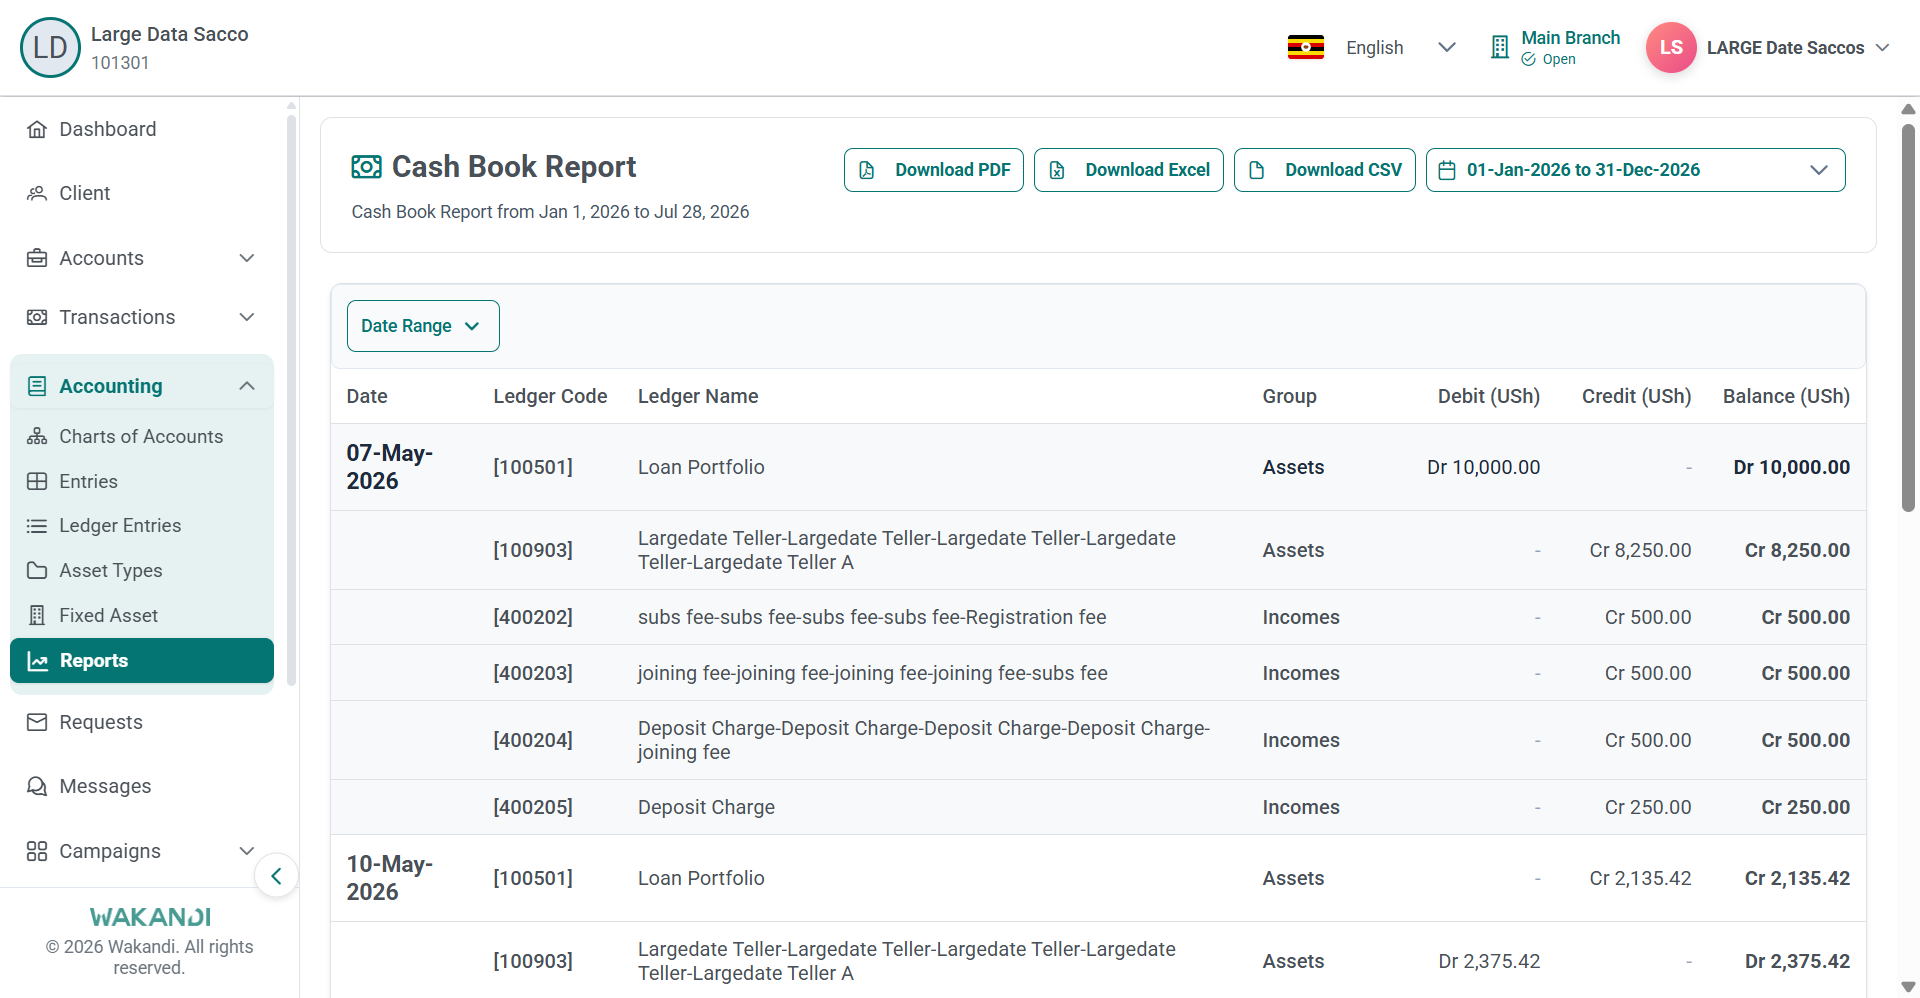Click the 10-May-2026 date cell
The width and height of the screenshot is (1920, 998).
click(x=390, y=878)
